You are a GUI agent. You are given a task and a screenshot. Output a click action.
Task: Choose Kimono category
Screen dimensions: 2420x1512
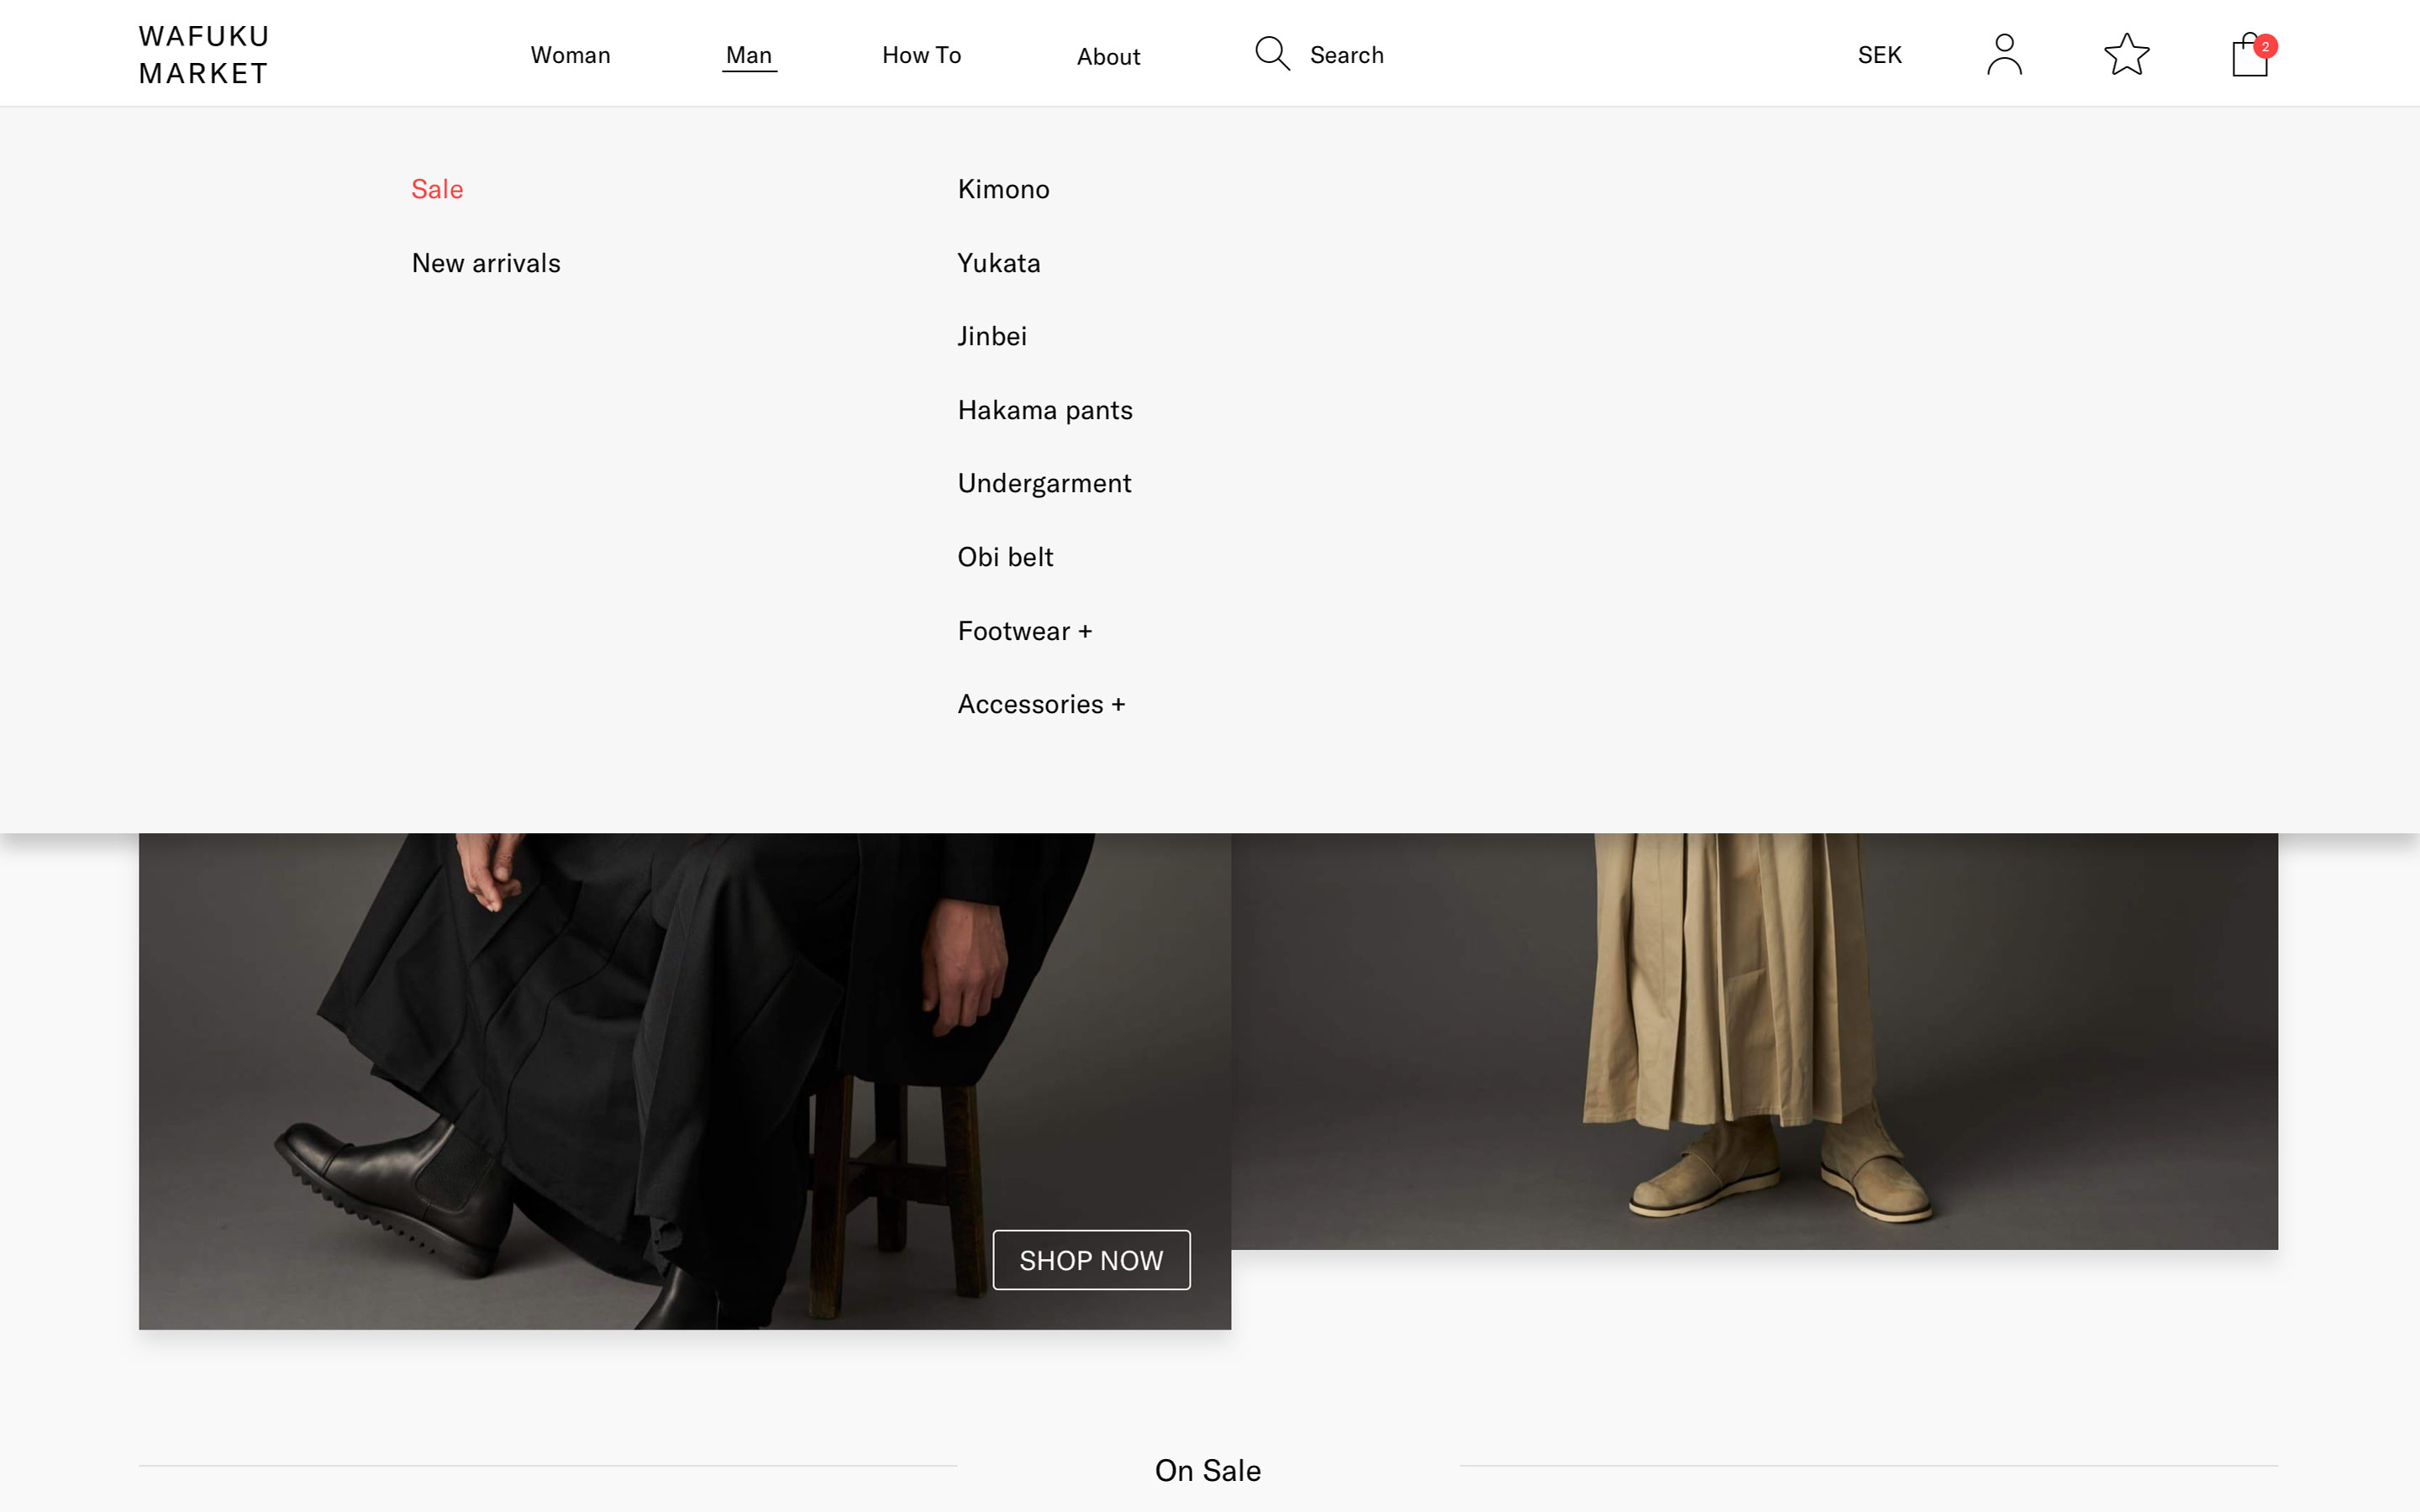pyautogui.click(x=1003, y=189)
